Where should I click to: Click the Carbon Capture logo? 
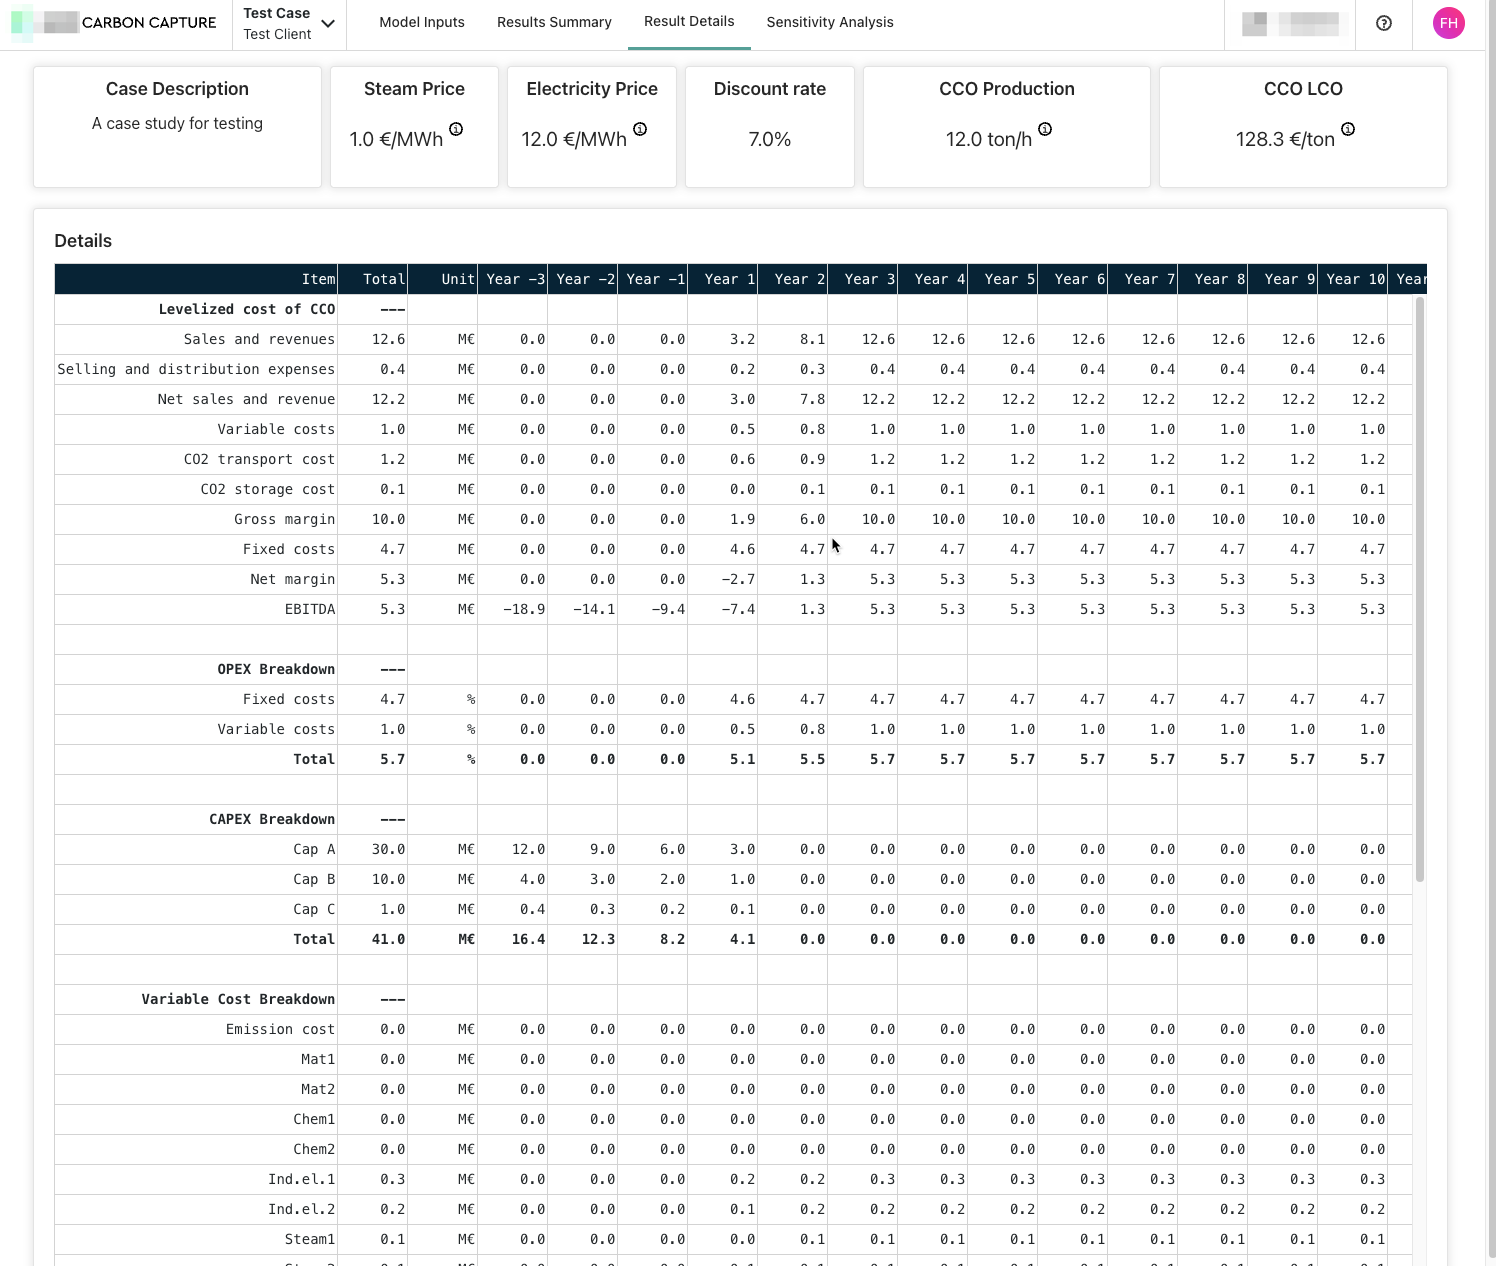click(x=114, y=23)
